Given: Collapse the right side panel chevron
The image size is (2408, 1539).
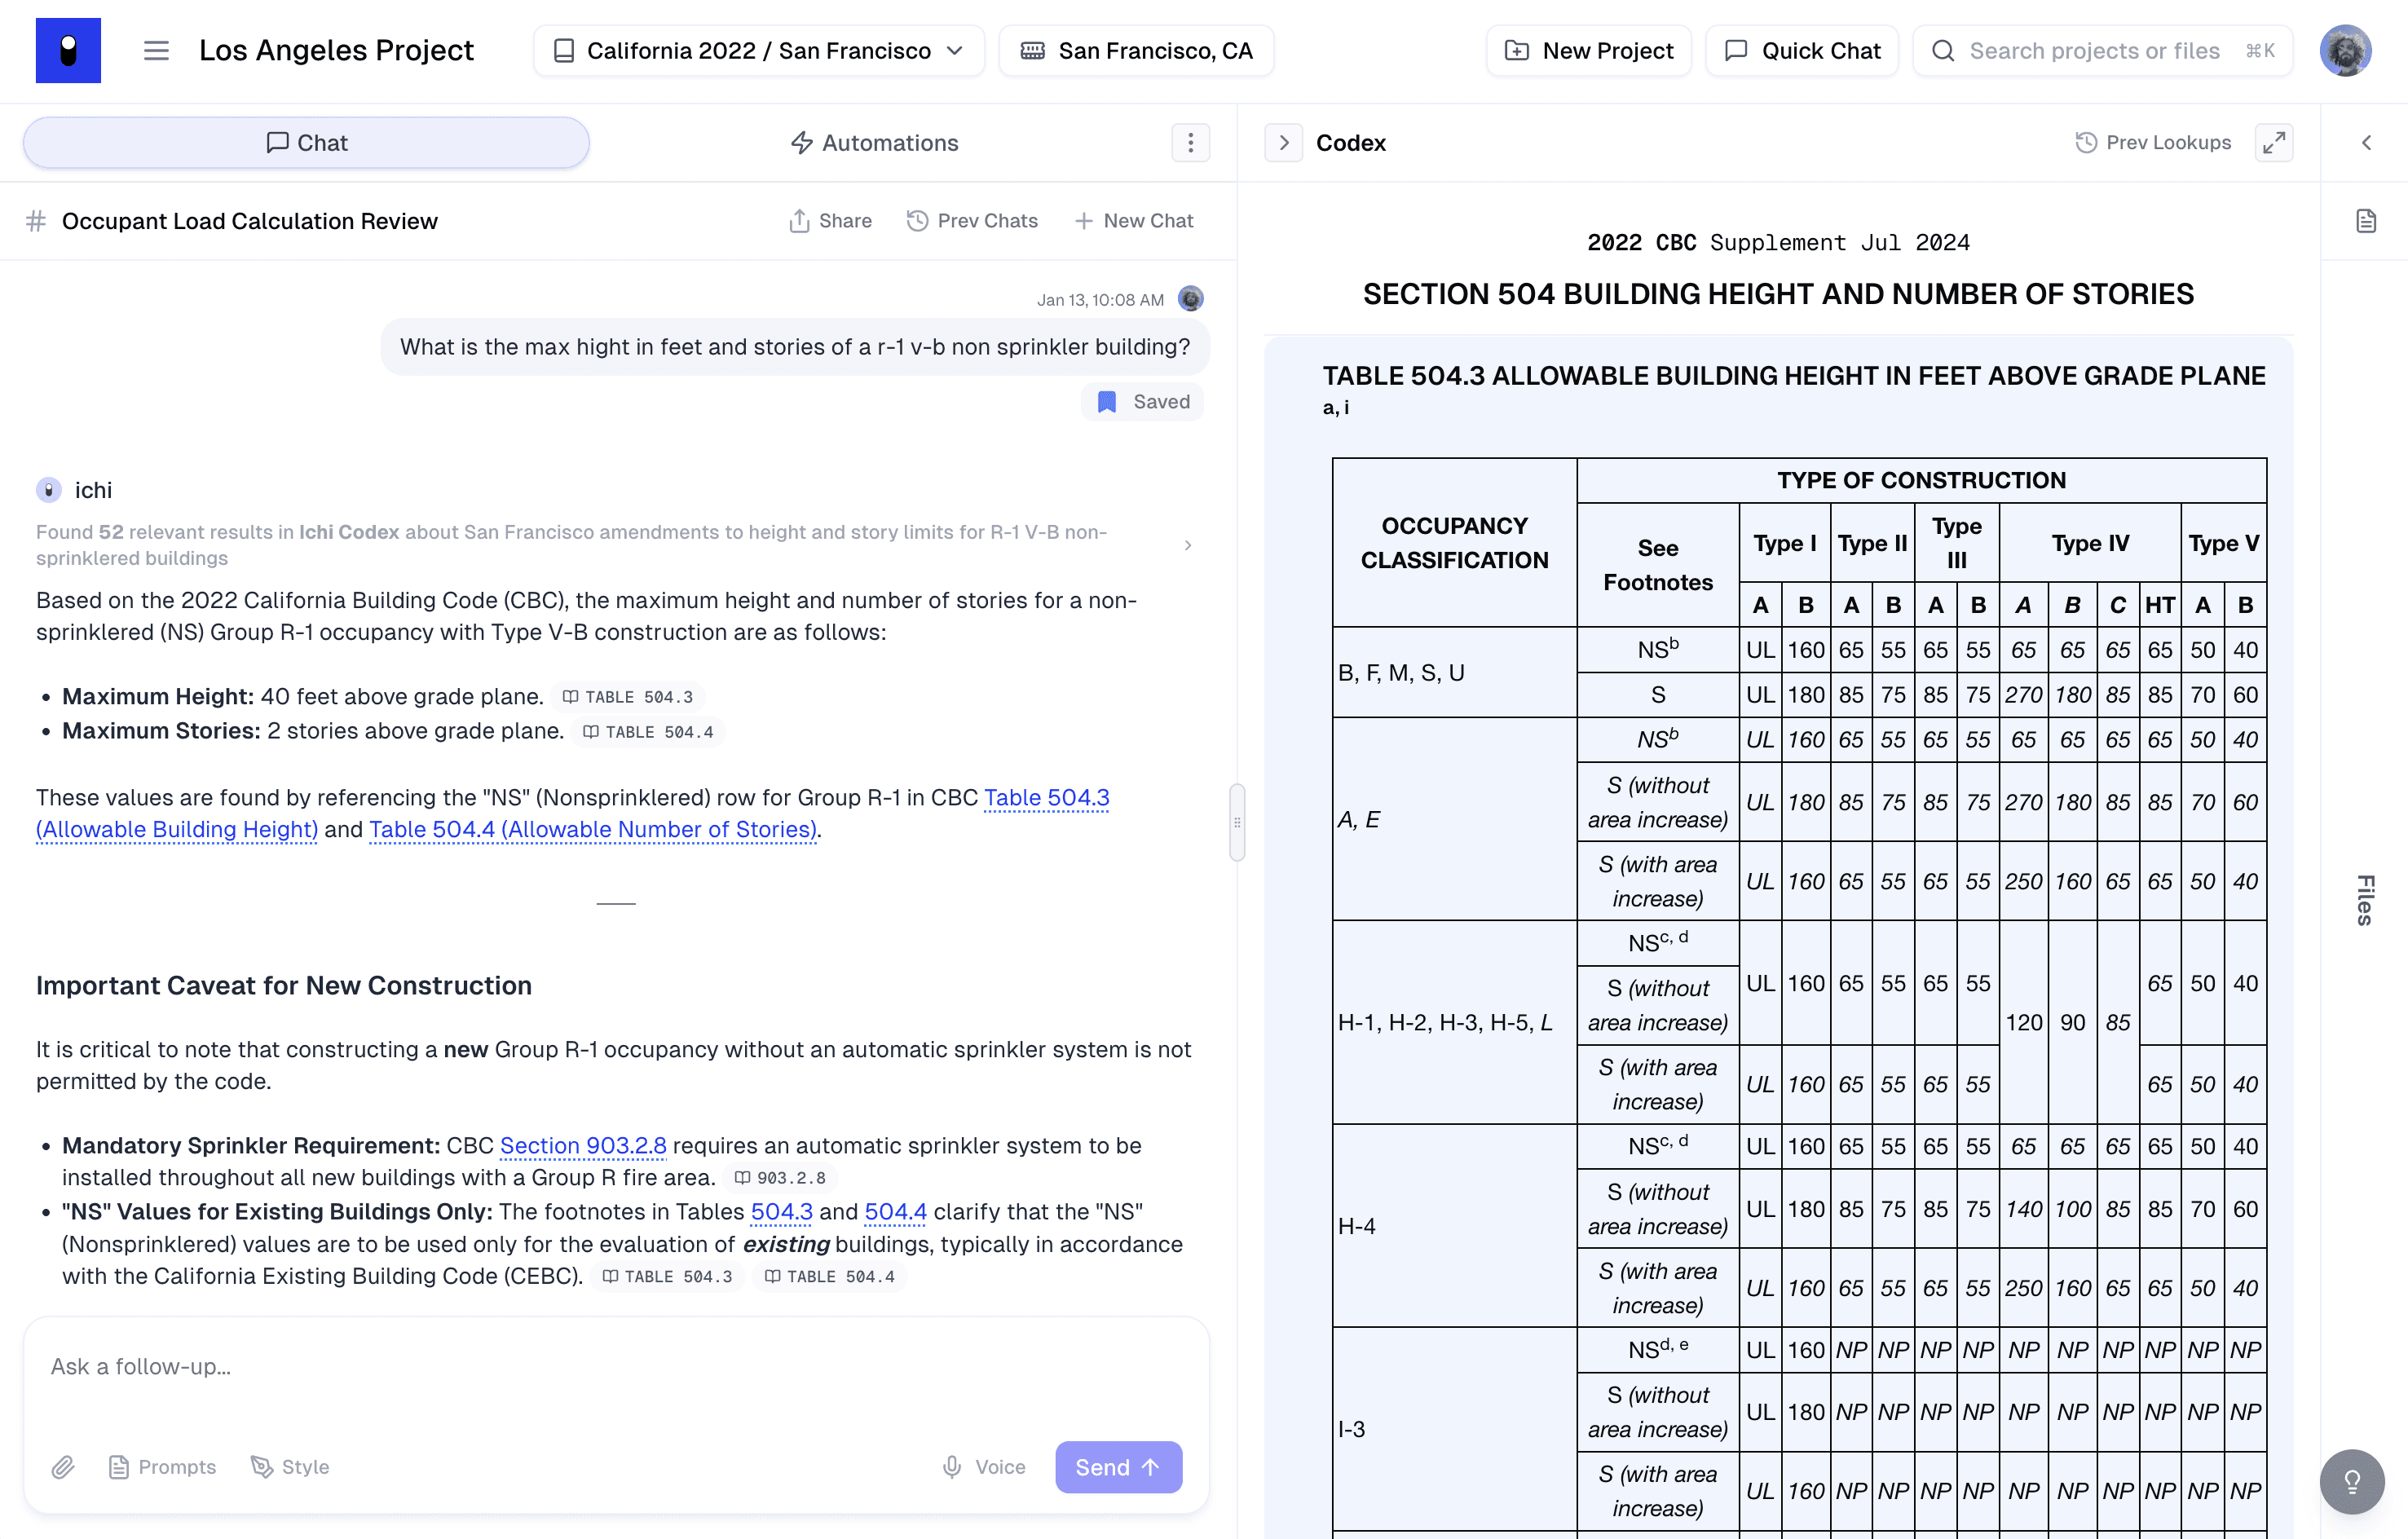Looking at the screenshot, I should click(x=2366, y=143).
